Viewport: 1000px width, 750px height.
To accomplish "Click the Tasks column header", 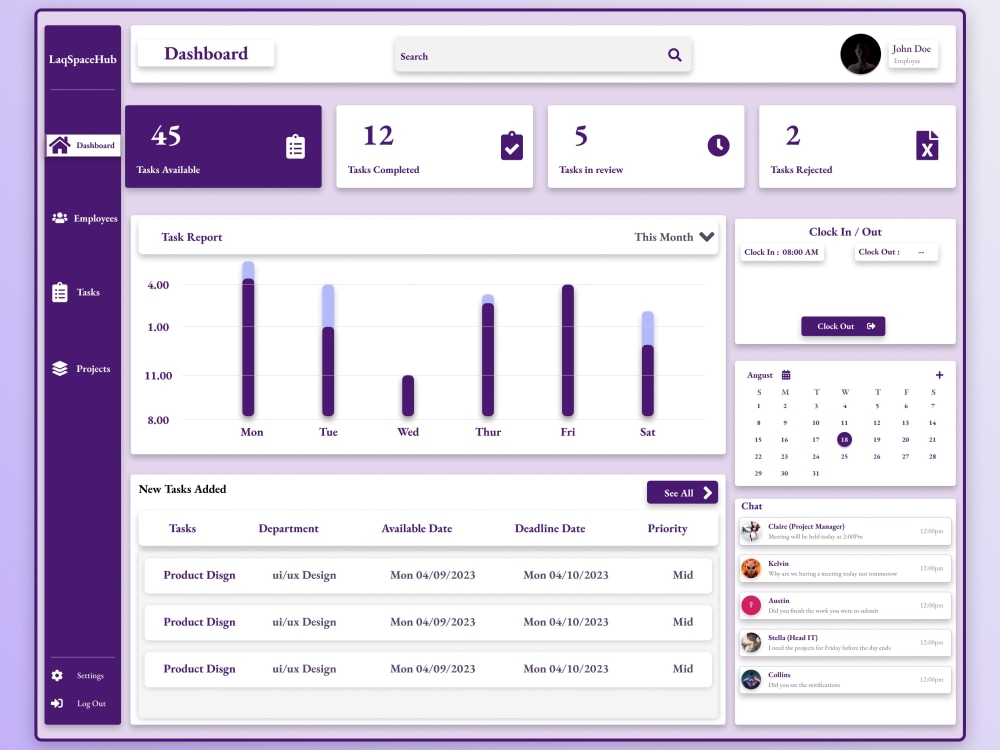I will coord(182,528).
